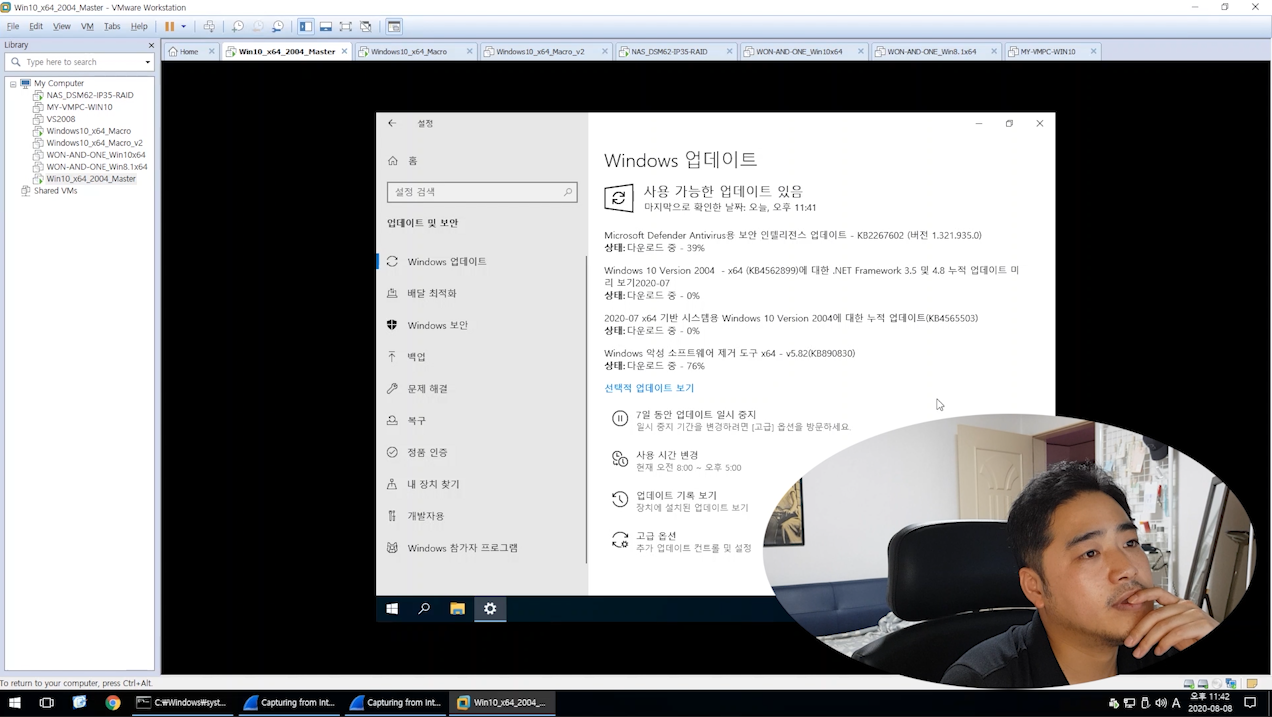Screen dimensions: 1272x717
Task: Open the VM menu
Action: (87, 26)
